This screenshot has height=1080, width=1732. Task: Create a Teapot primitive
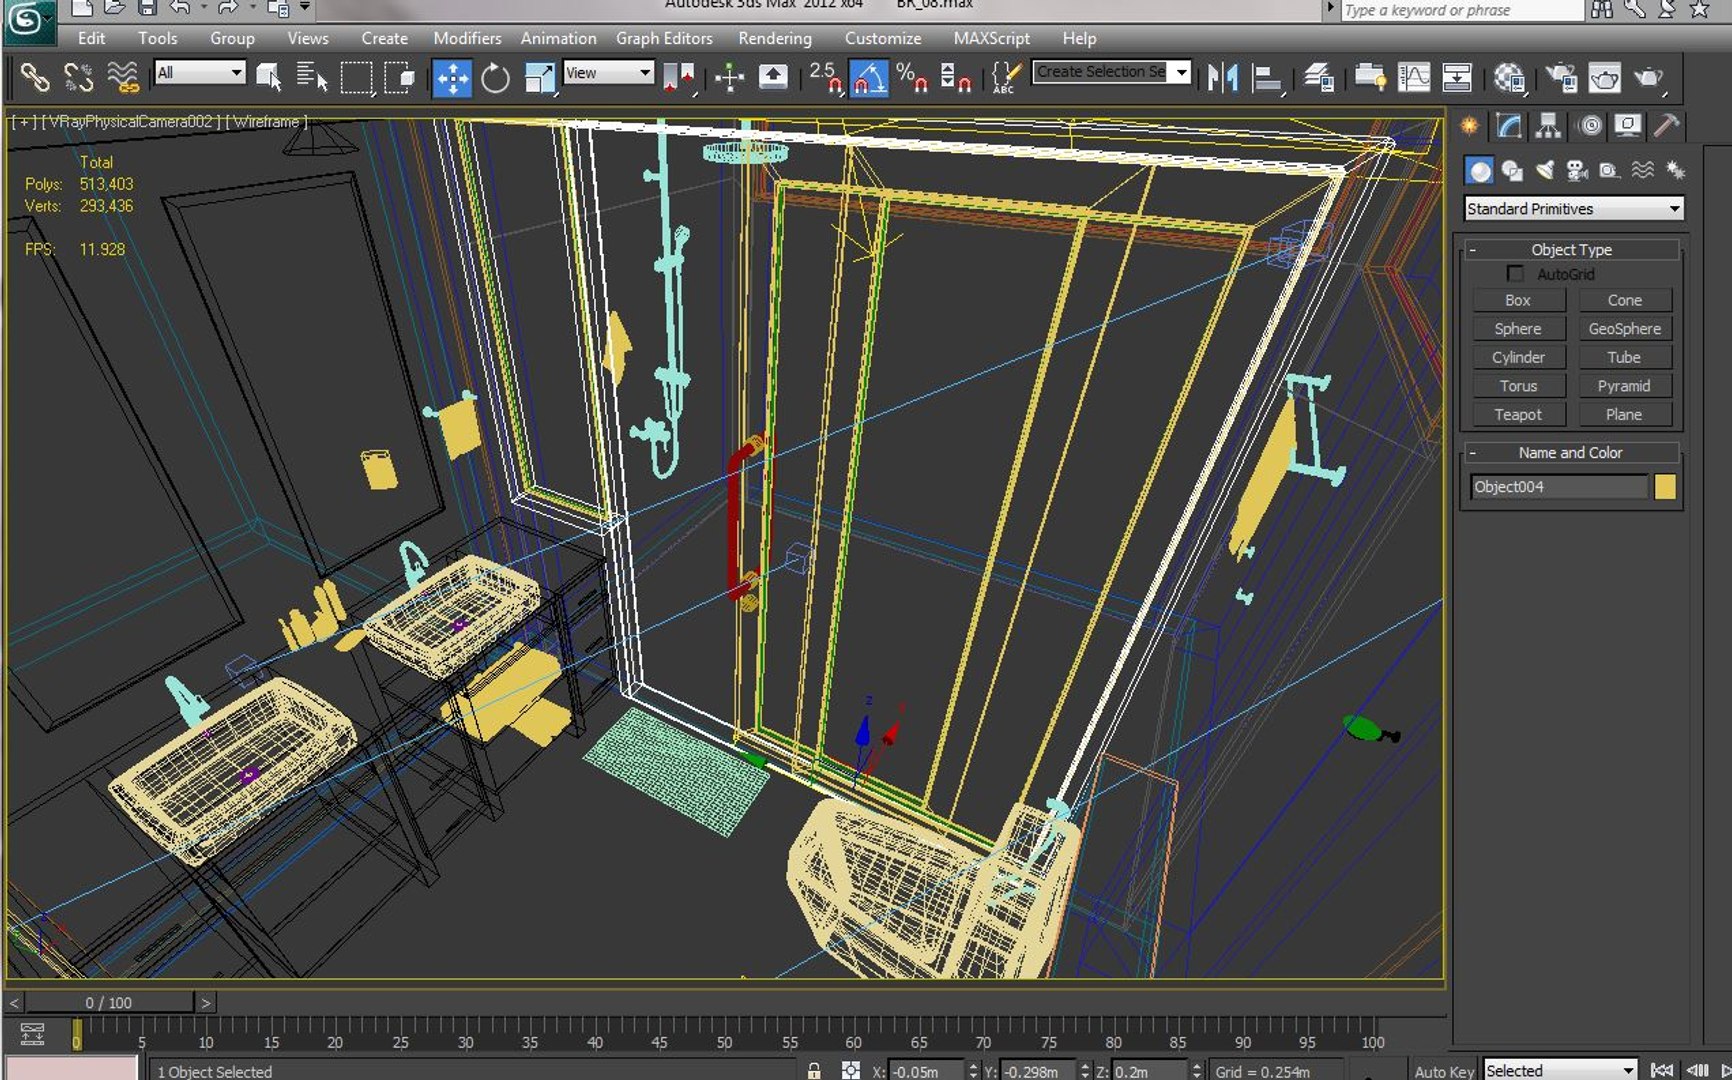click(x=1517, y=414)
